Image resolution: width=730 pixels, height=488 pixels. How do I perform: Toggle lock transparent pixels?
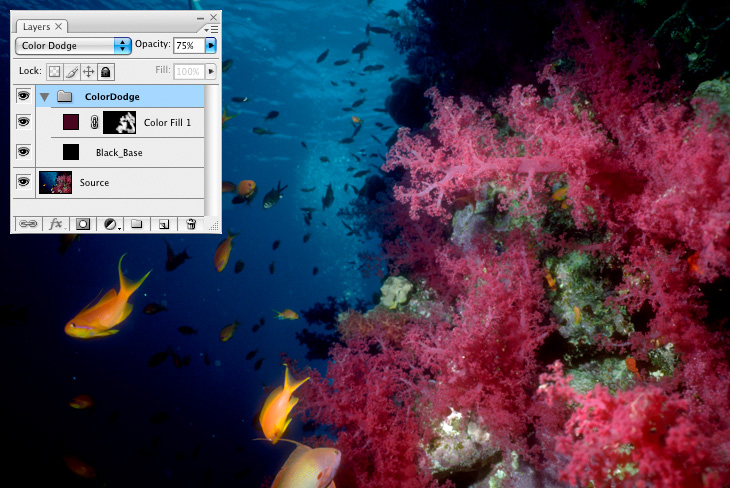point(55,72)
